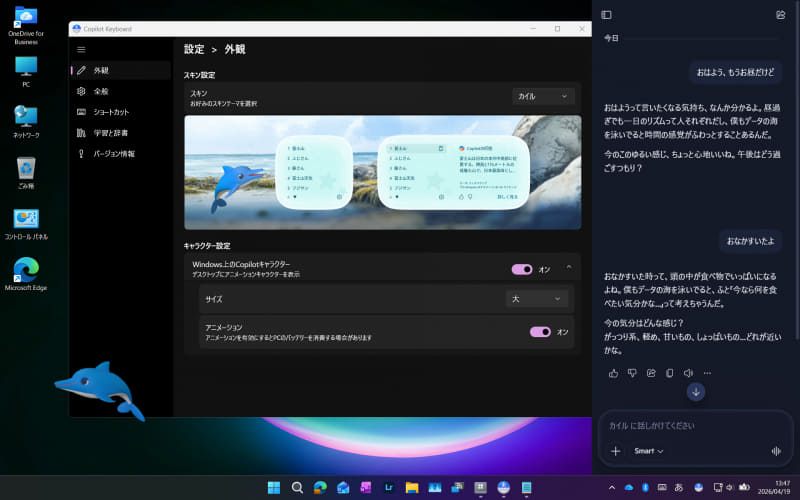This screenshot has height=500, width=800.
Task: Open the スキン skin dropdown showing カイル
Action: (x=543, y=96)
